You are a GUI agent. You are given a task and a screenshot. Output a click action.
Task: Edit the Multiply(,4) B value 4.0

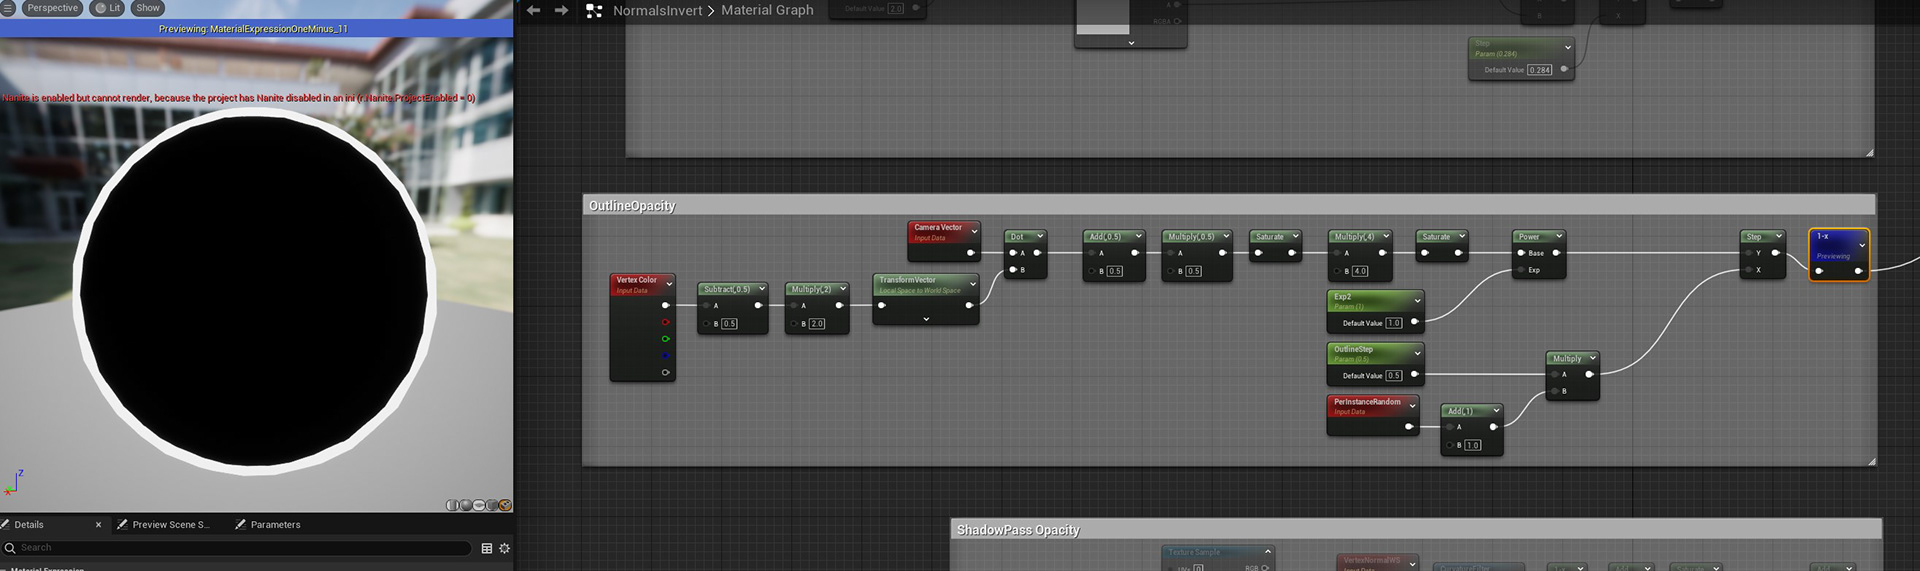1360,271
